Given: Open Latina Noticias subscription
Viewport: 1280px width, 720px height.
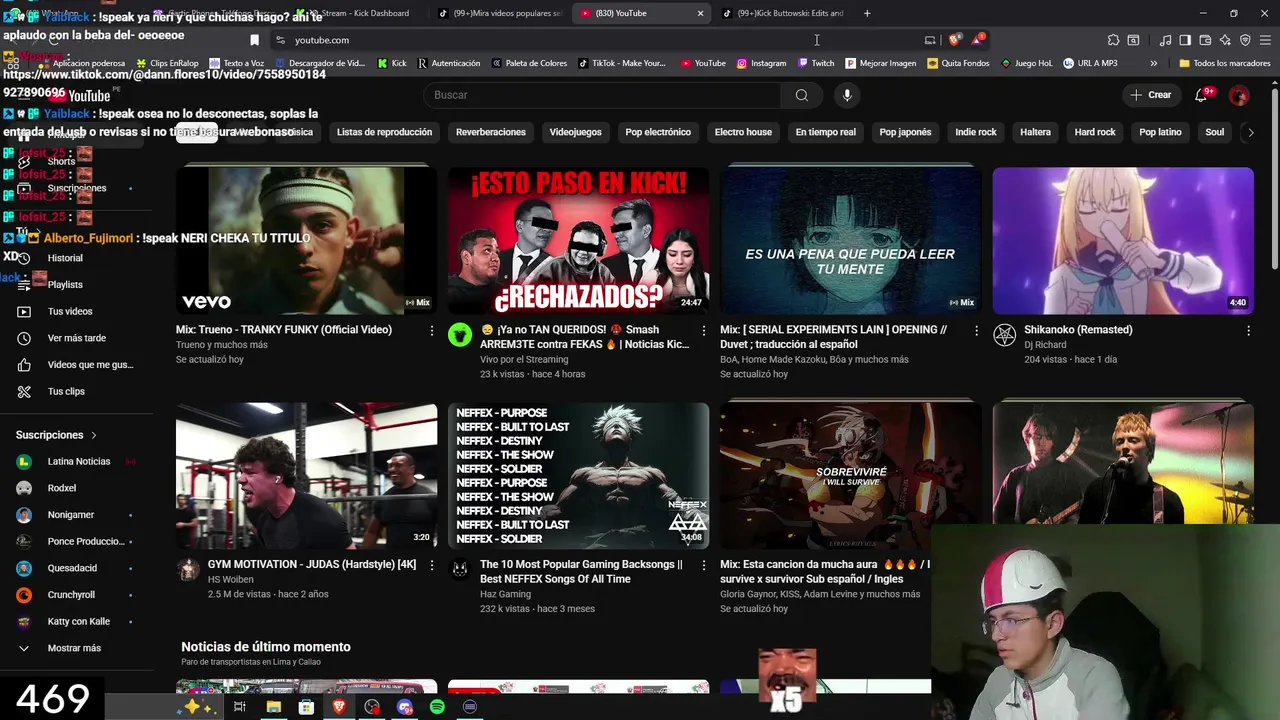Looking at the screenshot, I should click(76, 461).
